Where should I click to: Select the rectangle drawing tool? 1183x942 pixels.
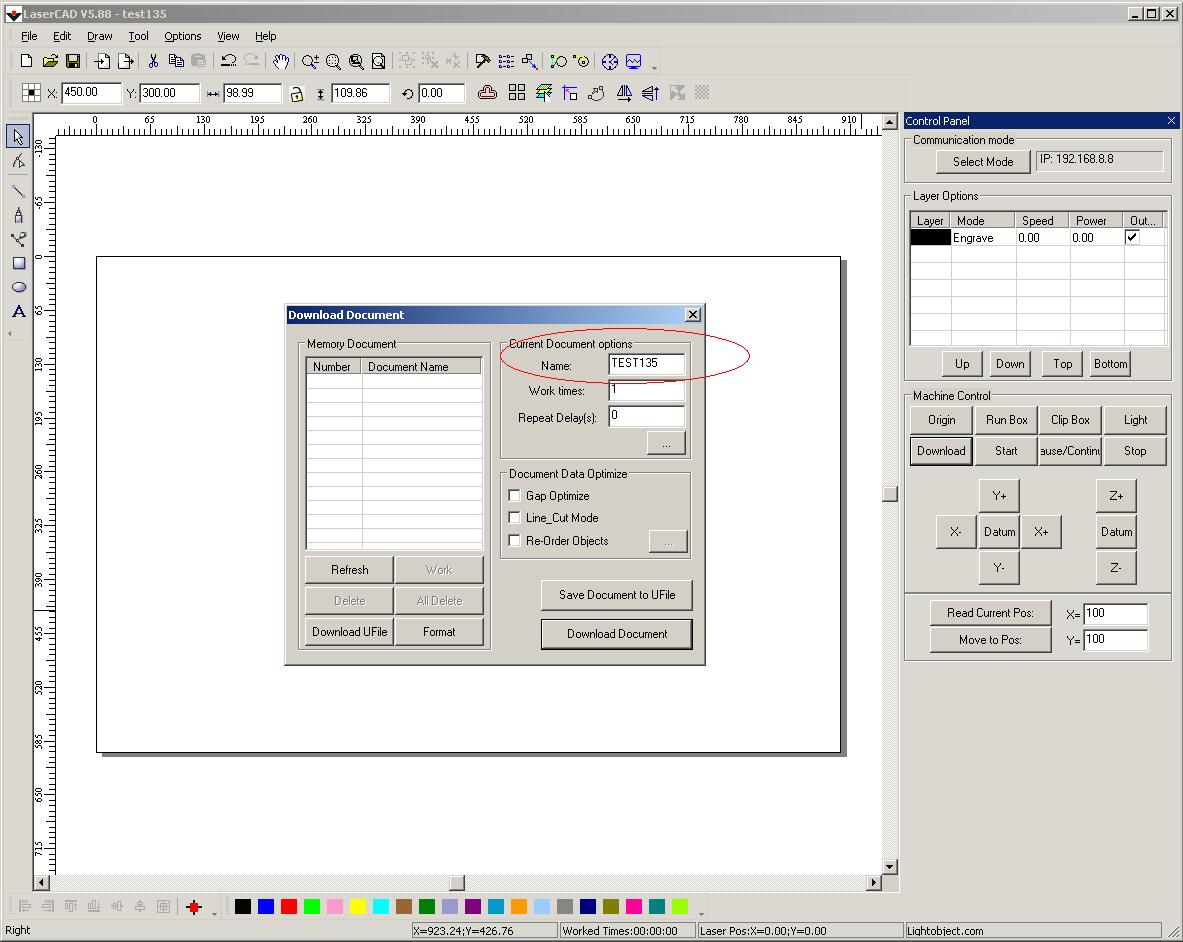coord(18,263)
